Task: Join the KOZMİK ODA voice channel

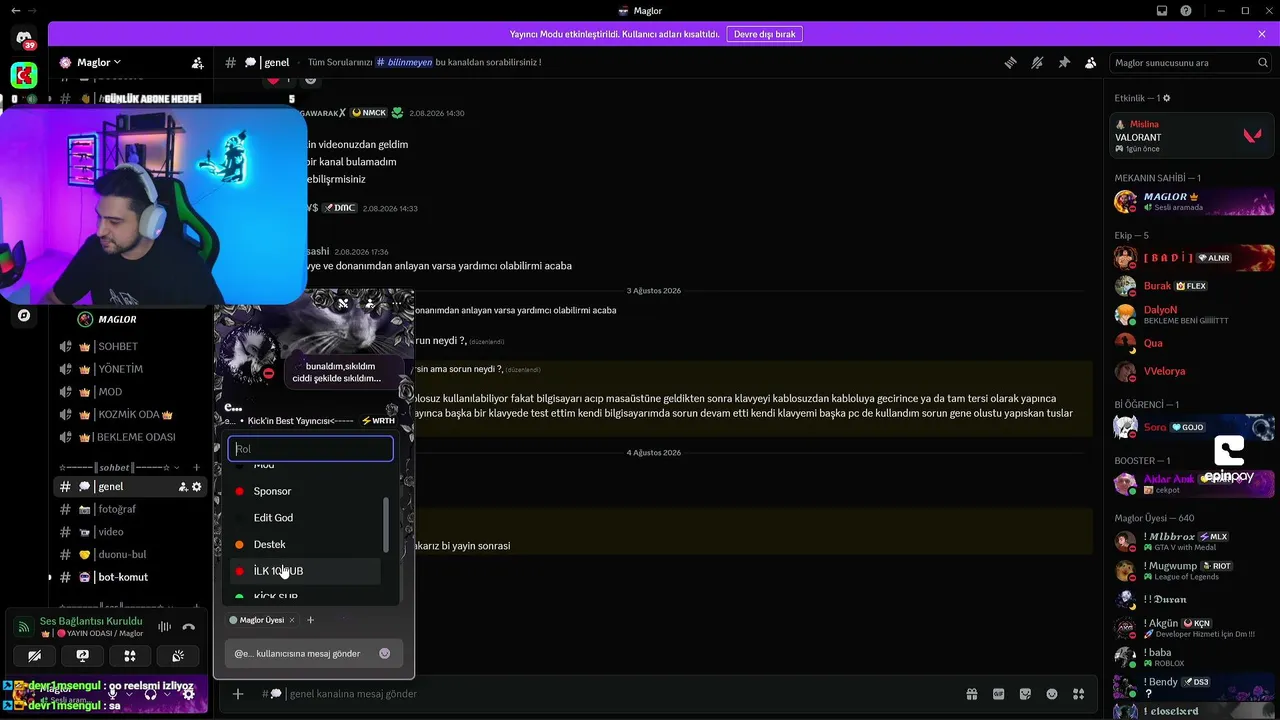Action: 130,415
